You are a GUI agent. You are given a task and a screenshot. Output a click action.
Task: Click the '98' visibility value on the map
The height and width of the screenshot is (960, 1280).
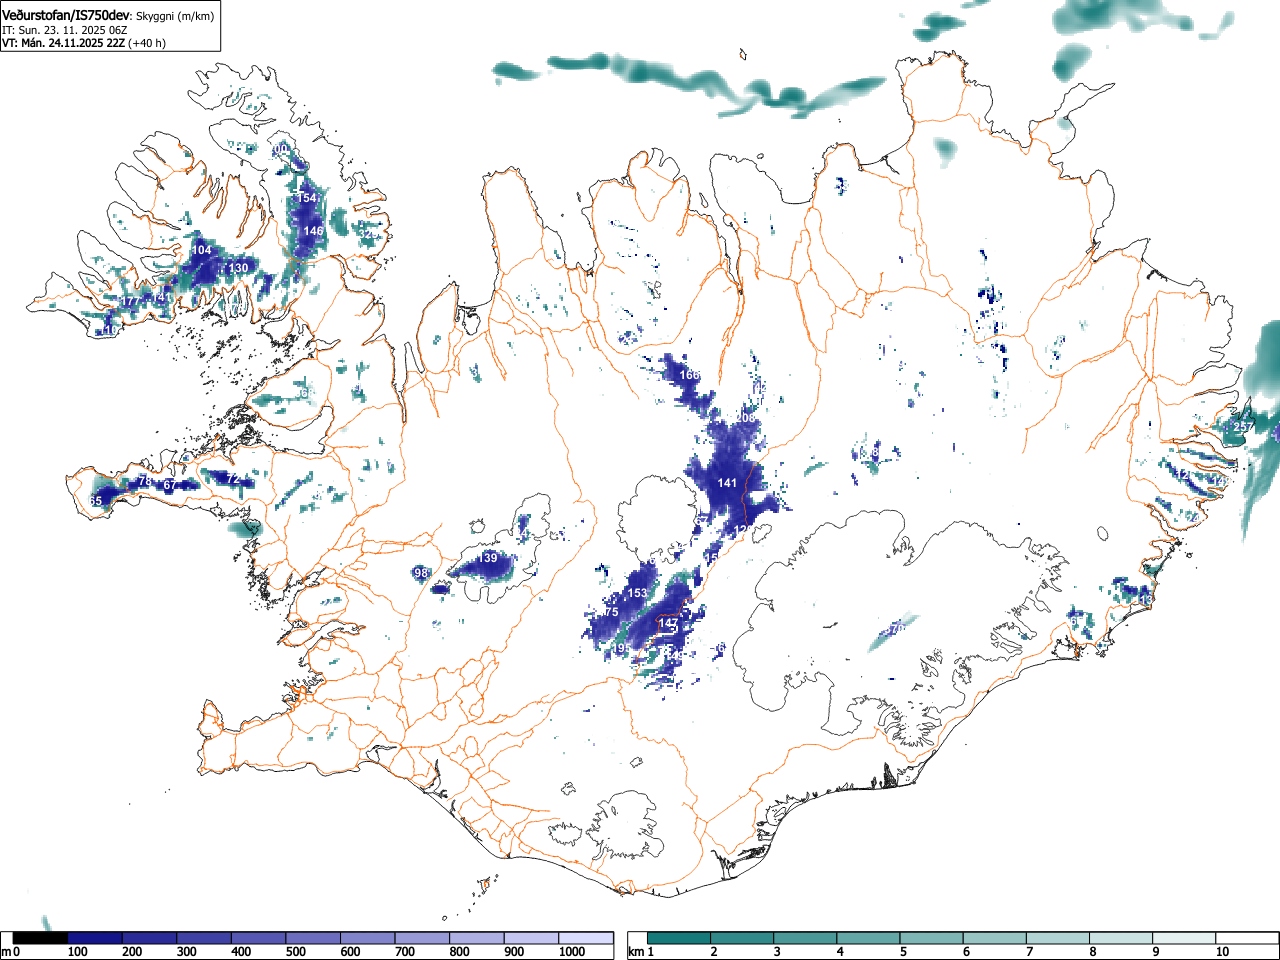pos(421,573)
